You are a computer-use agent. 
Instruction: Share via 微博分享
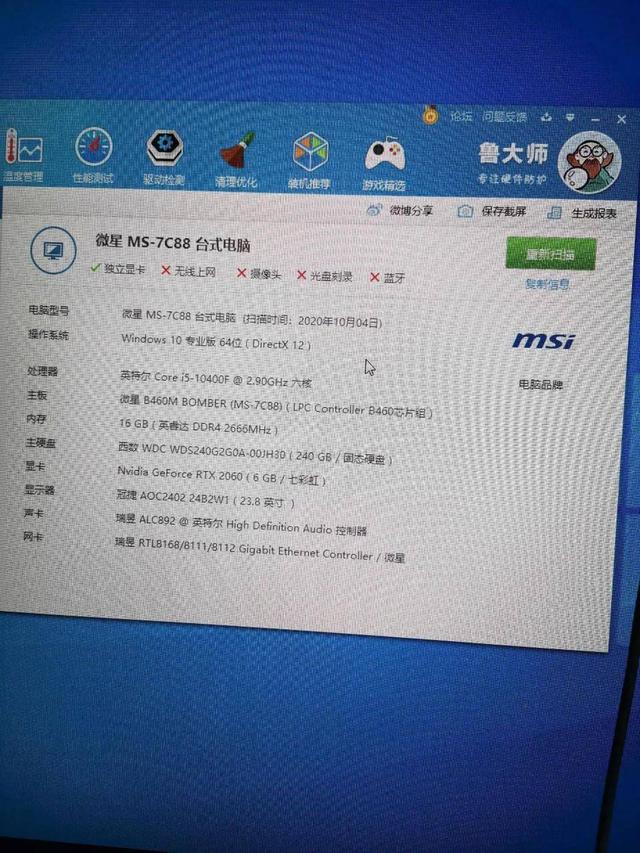coord(400,211)
